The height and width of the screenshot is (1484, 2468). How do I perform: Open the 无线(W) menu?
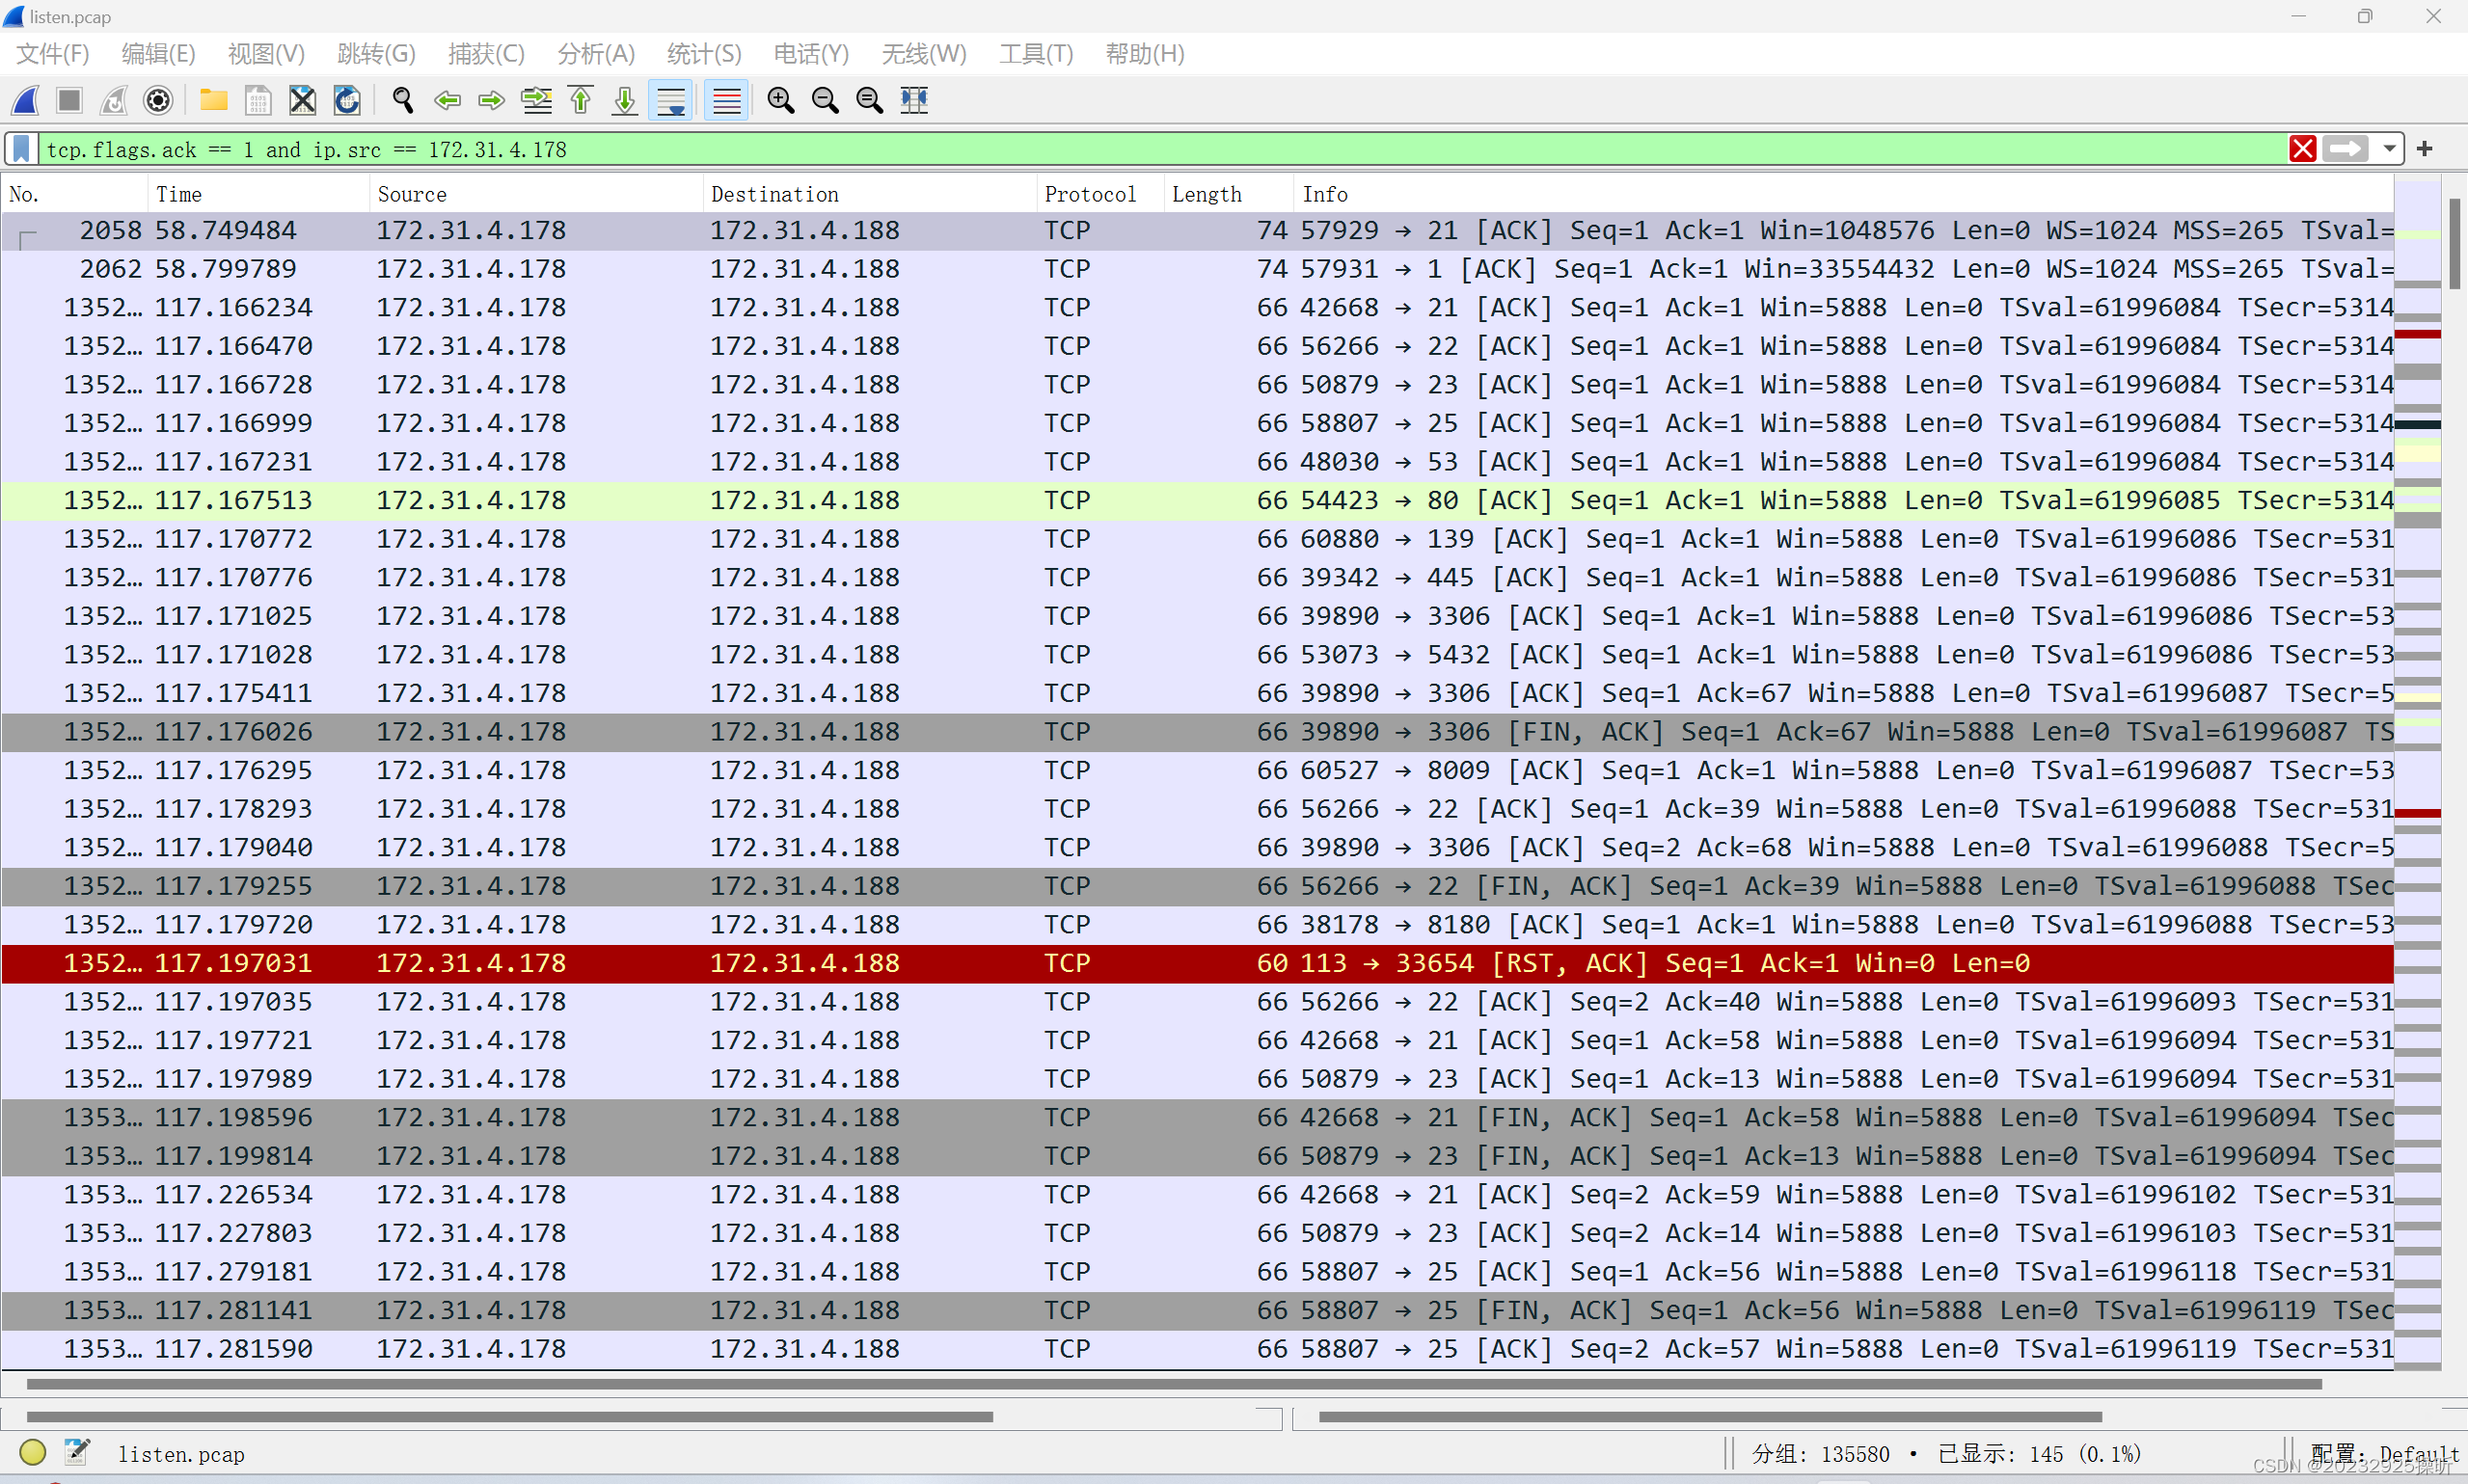(x=924, y=53)
